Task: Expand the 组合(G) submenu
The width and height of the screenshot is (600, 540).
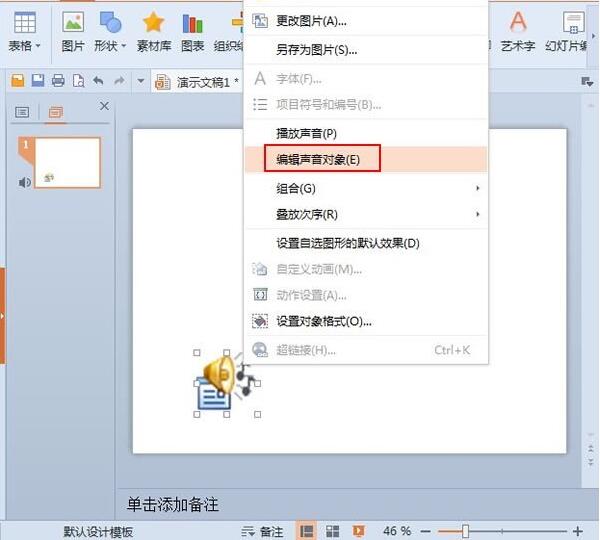Action: pos(365,188)
